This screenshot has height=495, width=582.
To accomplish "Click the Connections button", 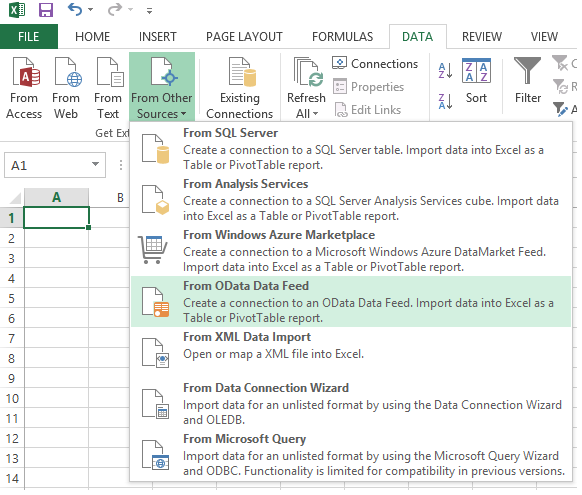I will pyautogui.click(x=375, y=64).
